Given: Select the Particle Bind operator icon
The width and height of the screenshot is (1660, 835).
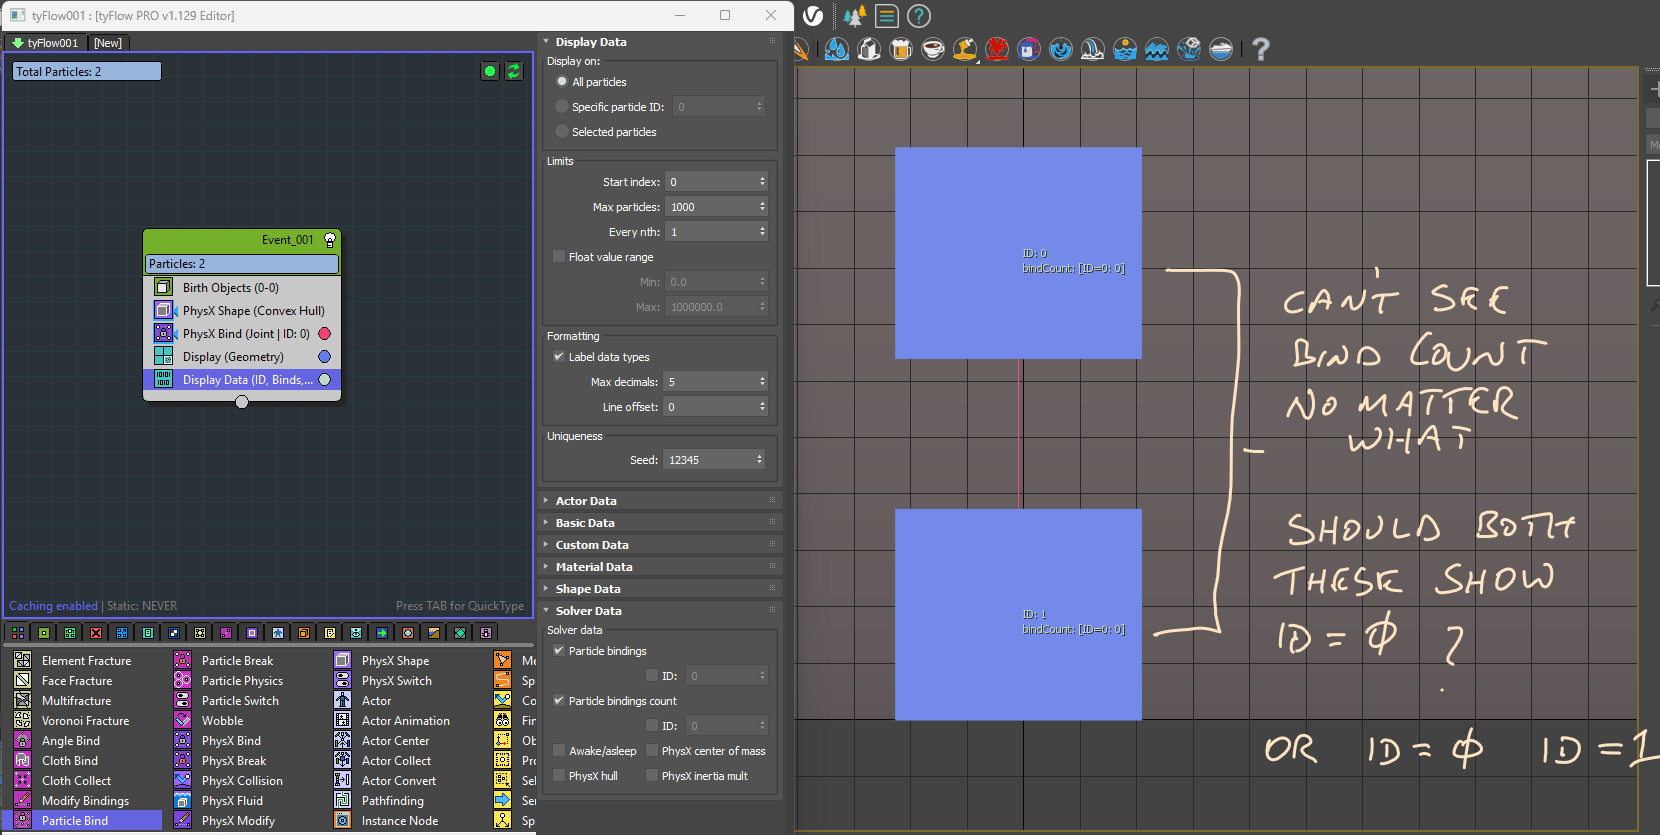Looking at the screenshot, I should 22,820.
